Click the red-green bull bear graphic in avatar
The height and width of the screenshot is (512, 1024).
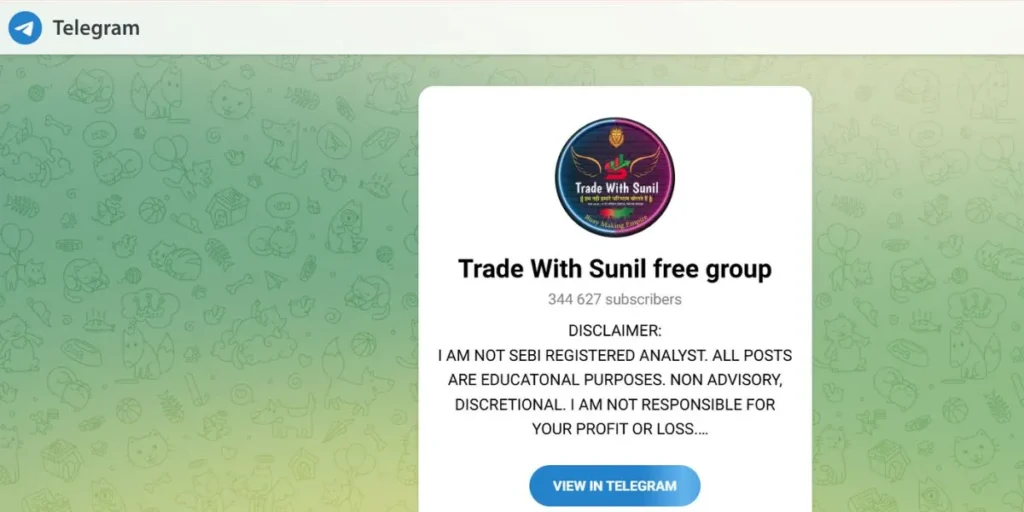[x=616, y=211]
